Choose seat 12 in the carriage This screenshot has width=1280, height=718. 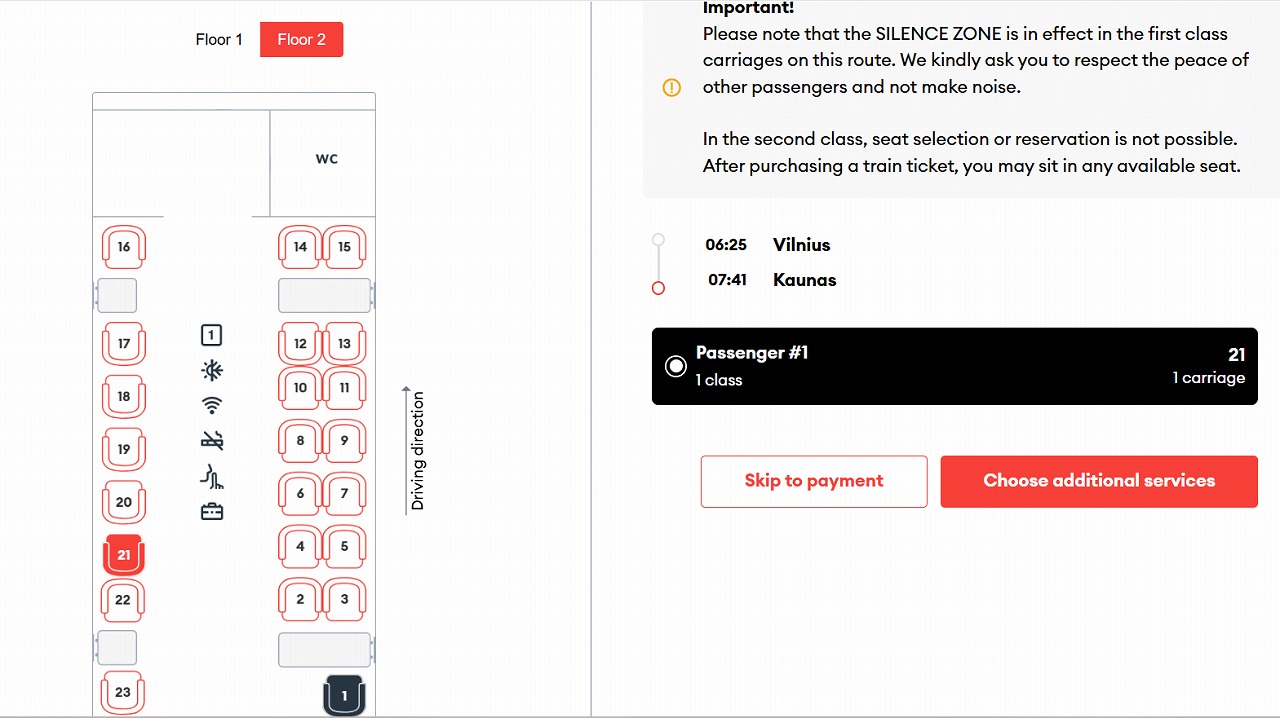click(300, 343)
